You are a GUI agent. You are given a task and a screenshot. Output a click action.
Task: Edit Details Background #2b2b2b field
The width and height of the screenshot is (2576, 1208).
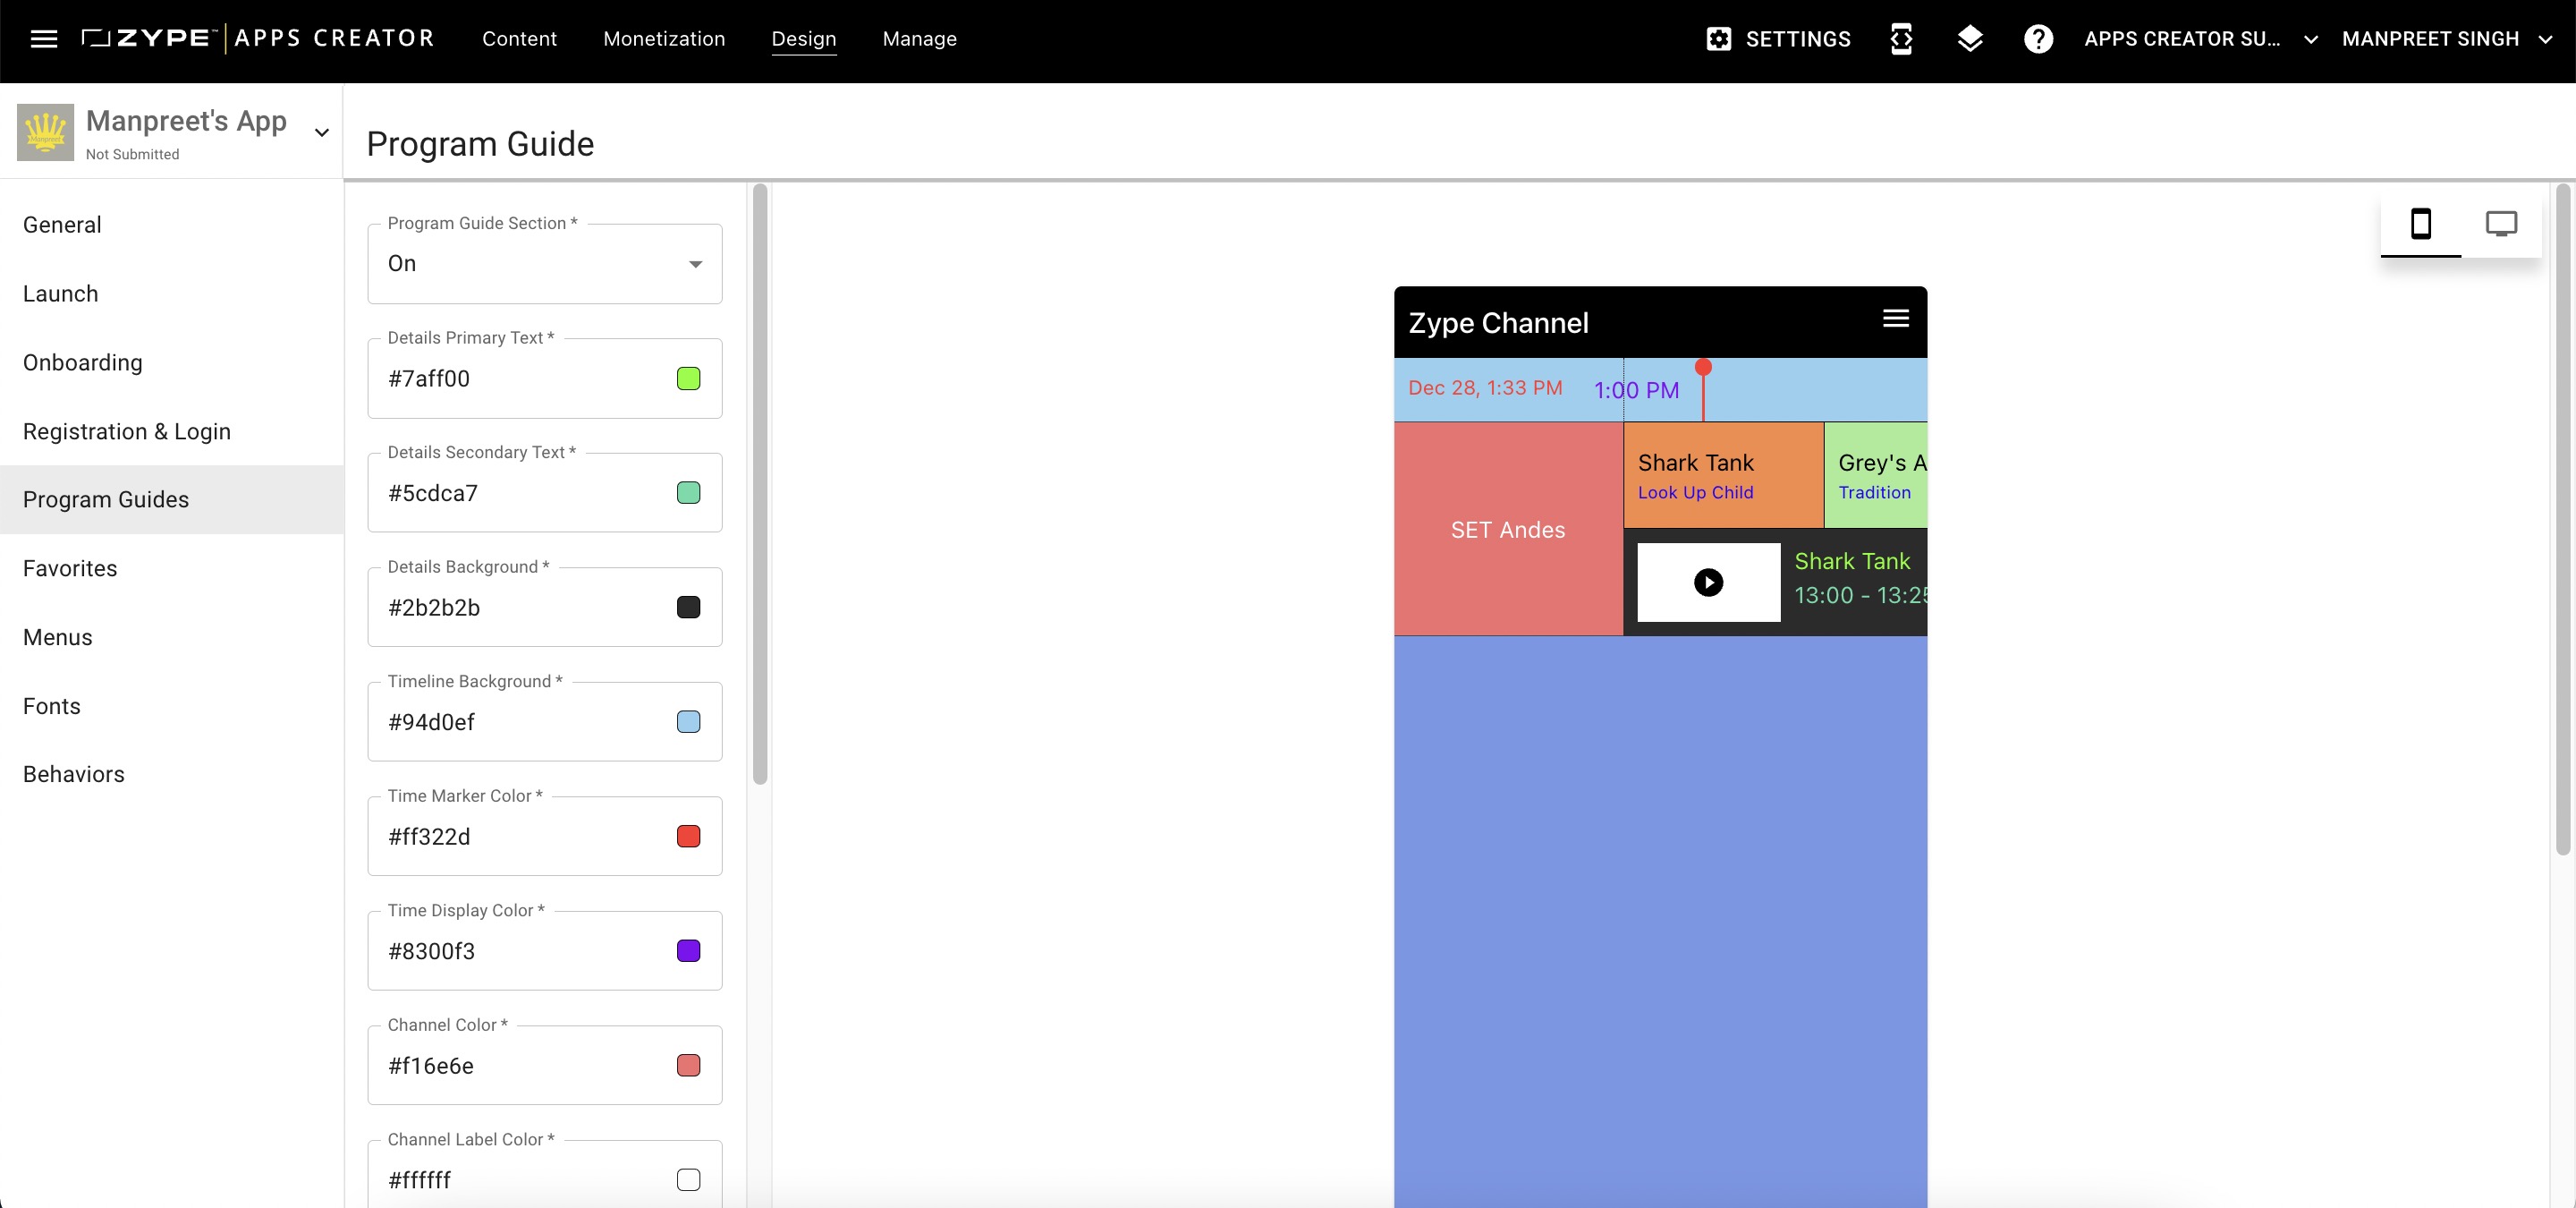544,607
